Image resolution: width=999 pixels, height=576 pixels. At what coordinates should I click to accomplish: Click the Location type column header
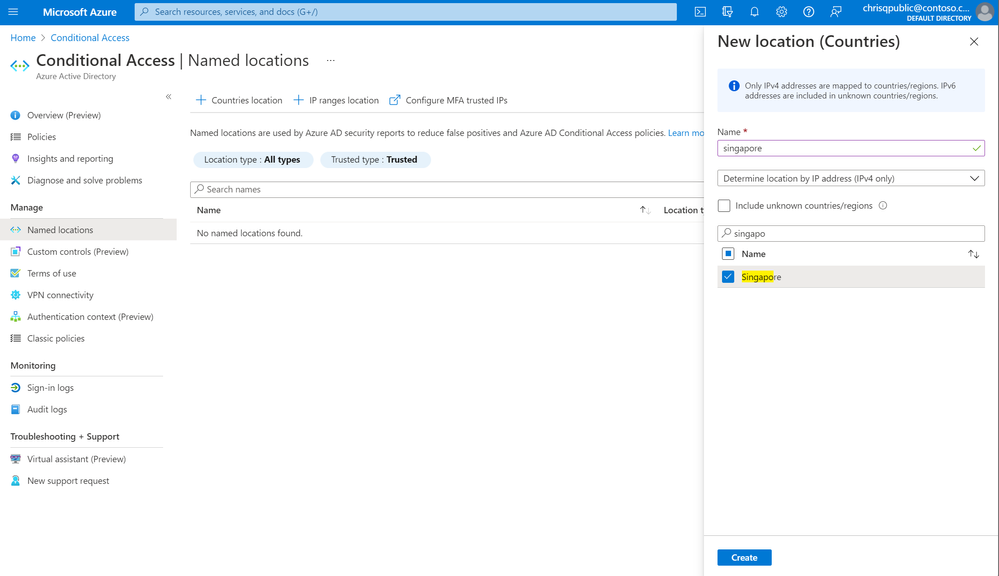(x=683, y=210)
